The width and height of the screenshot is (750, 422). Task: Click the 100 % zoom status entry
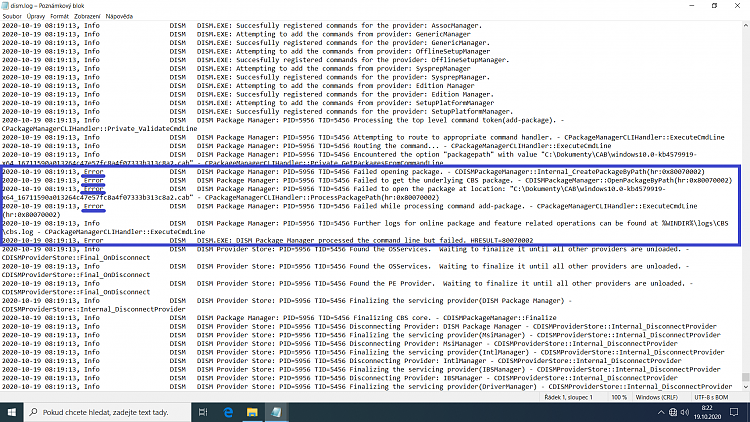619,397
